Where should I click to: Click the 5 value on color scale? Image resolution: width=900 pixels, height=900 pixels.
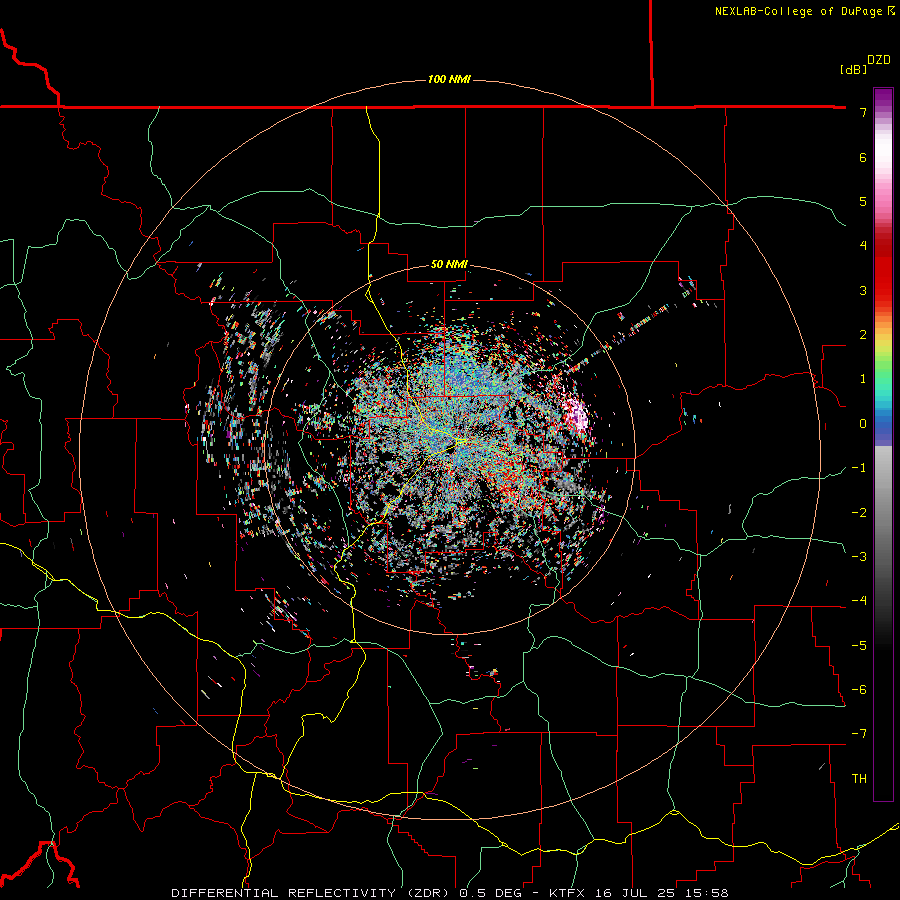[863, 201]
